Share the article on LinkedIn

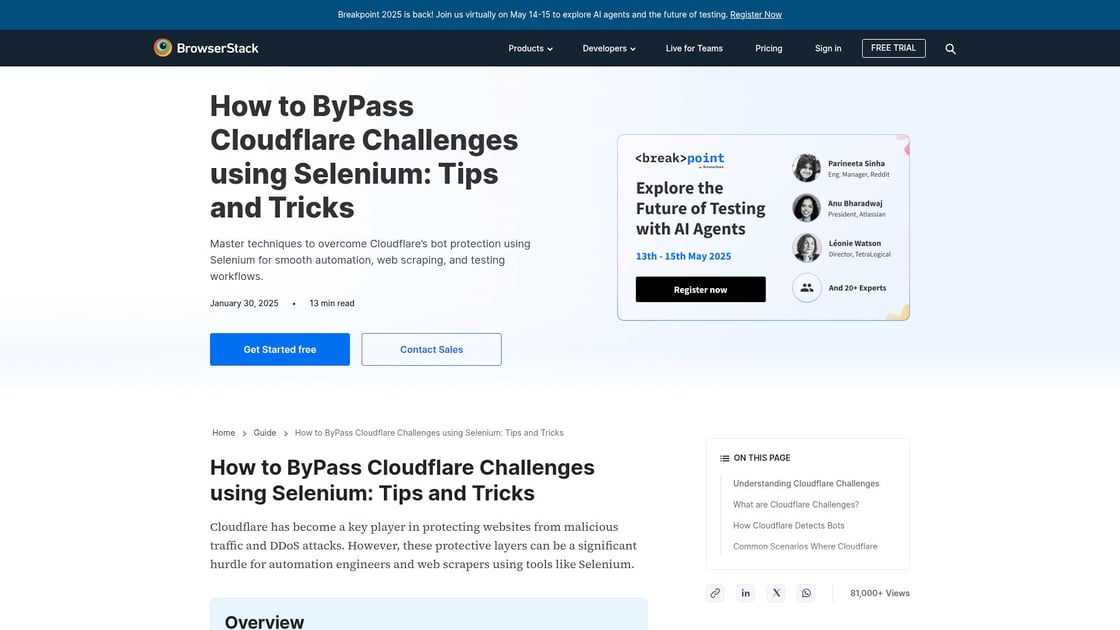745,593
